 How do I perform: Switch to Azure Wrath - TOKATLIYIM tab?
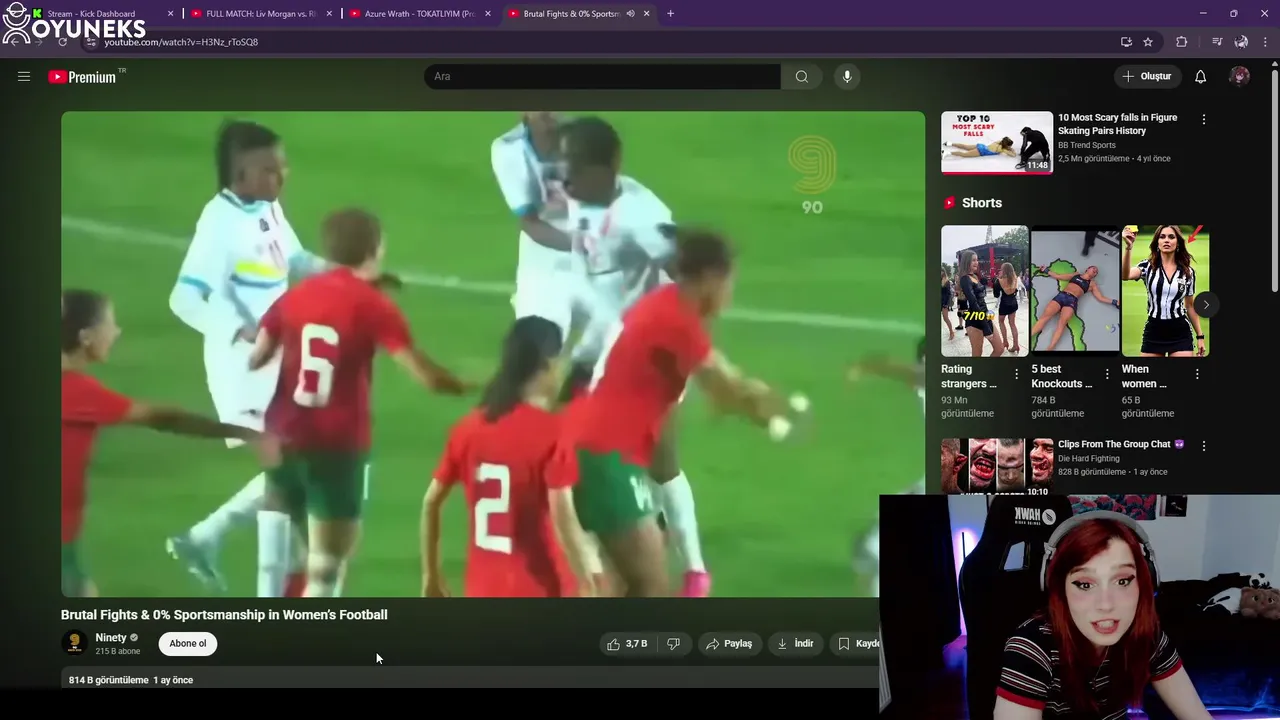pos(419,14)
